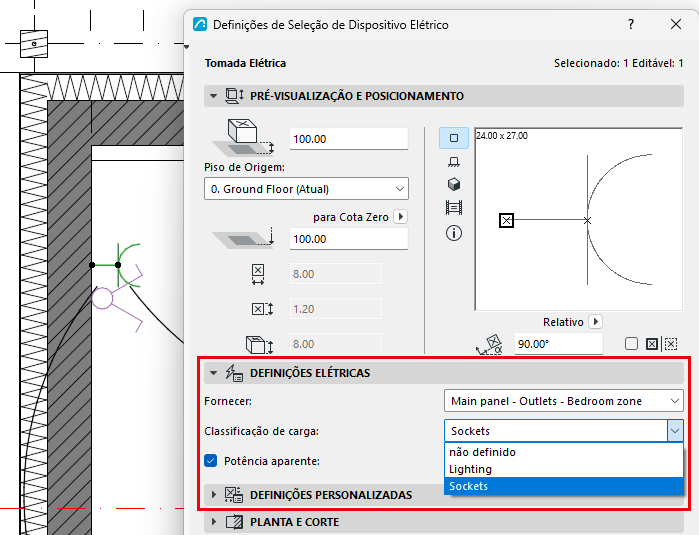Image resolution: width=699 pixels, height=535 pixels.
Task: Click the disabled 1.20 dimension field
Action: click(x=336, y=309)
